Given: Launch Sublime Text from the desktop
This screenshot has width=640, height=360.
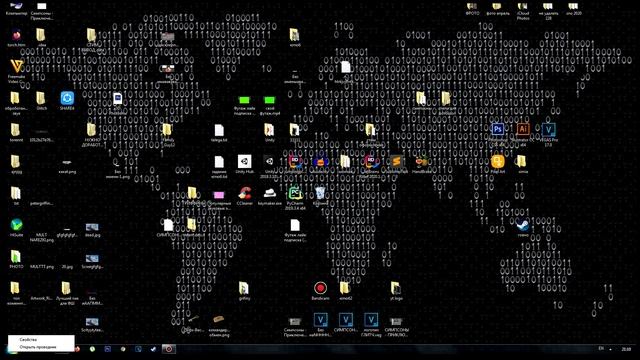Looking at the screenshot, I should pyautogui.click(x=396, y=164).
